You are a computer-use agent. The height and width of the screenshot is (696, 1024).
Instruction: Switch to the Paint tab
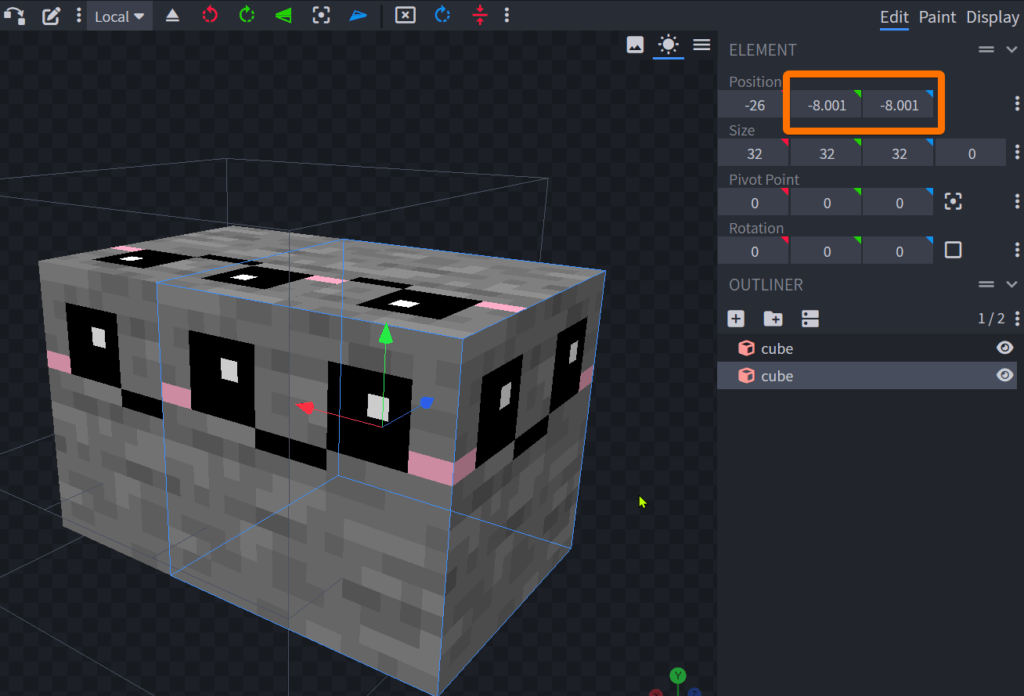click(x=937, y=17)
